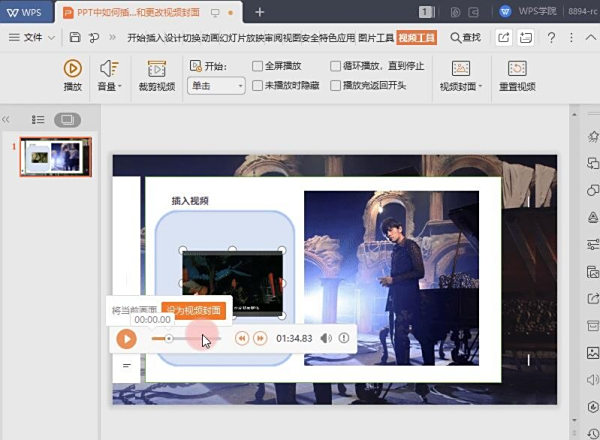Click the 查找 search button
600x440 pixels.
tap(465, 37)
